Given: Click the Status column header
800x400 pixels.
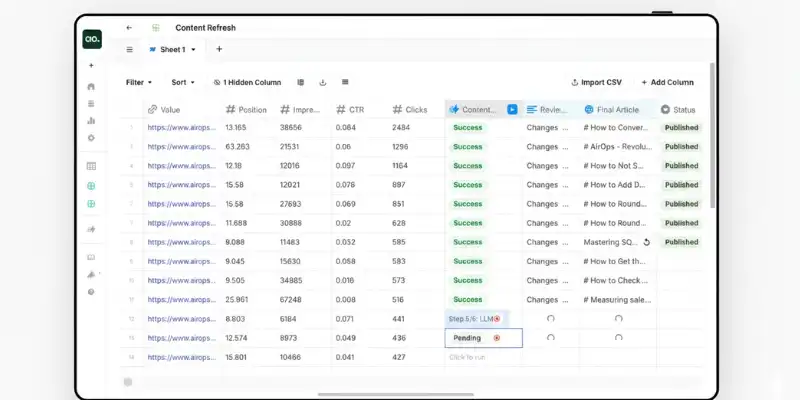Looking at the screenshot, I should (x=678, y=110).
